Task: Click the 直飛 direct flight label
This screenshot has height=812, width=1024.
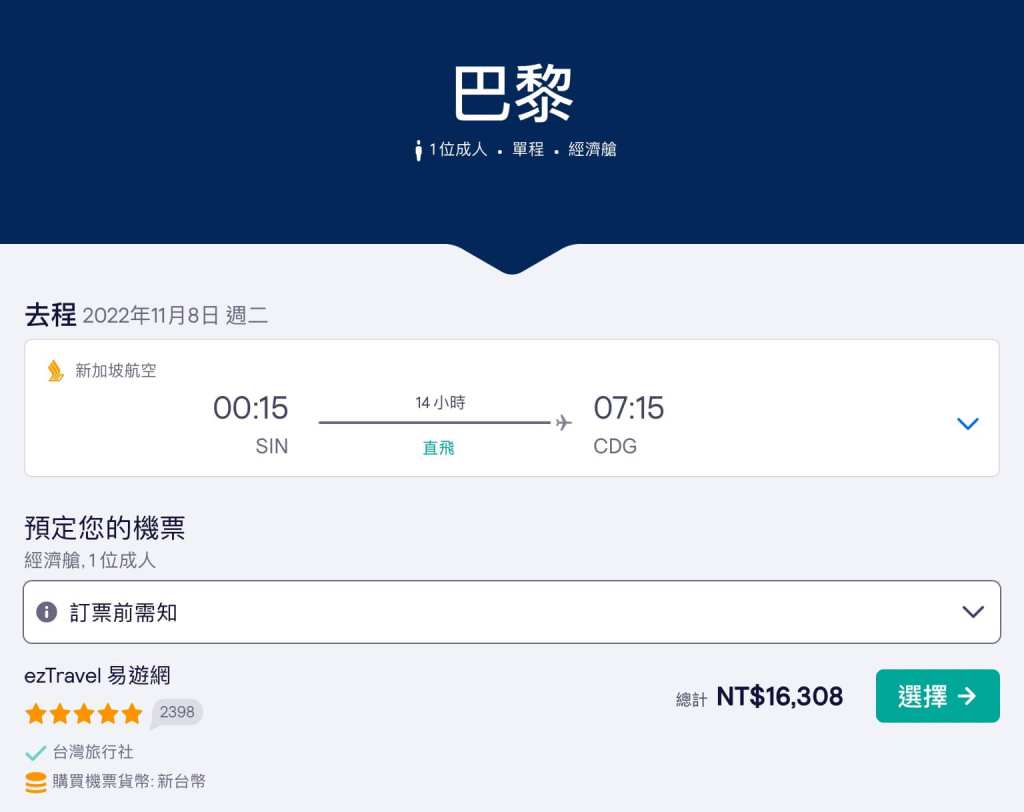Action: point(439,448)
